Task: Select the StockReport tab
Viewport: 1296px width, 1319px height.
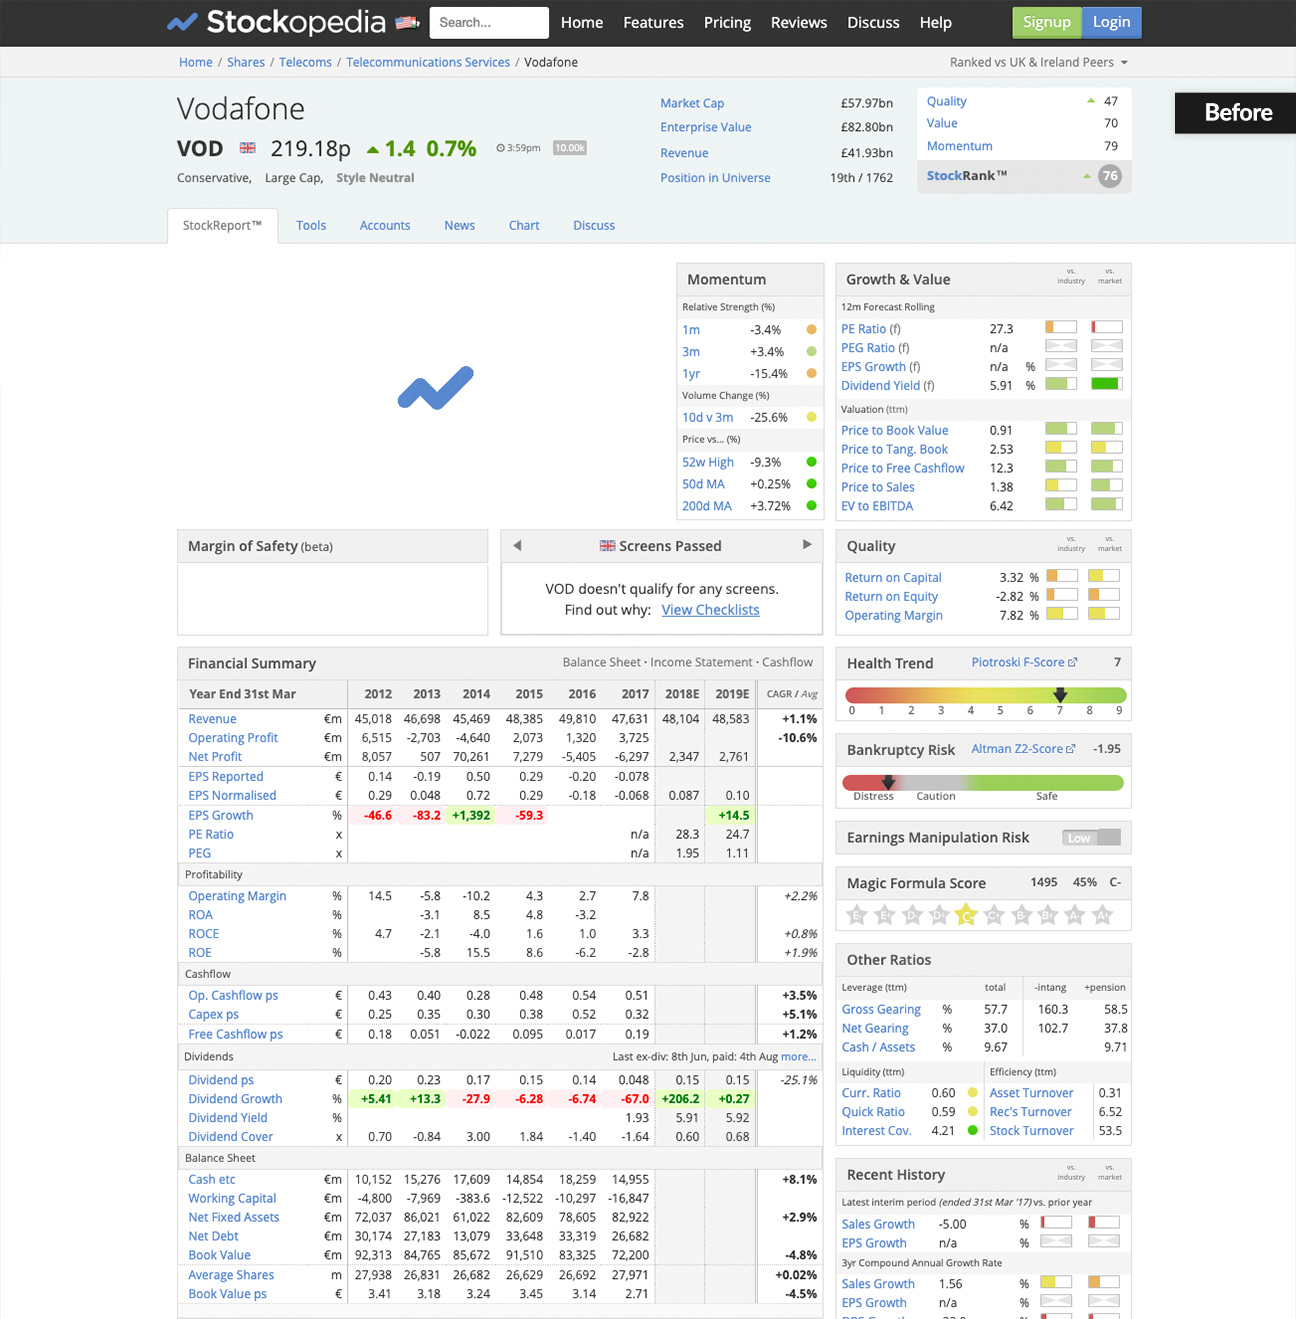Action: click(x=222, y=226)
